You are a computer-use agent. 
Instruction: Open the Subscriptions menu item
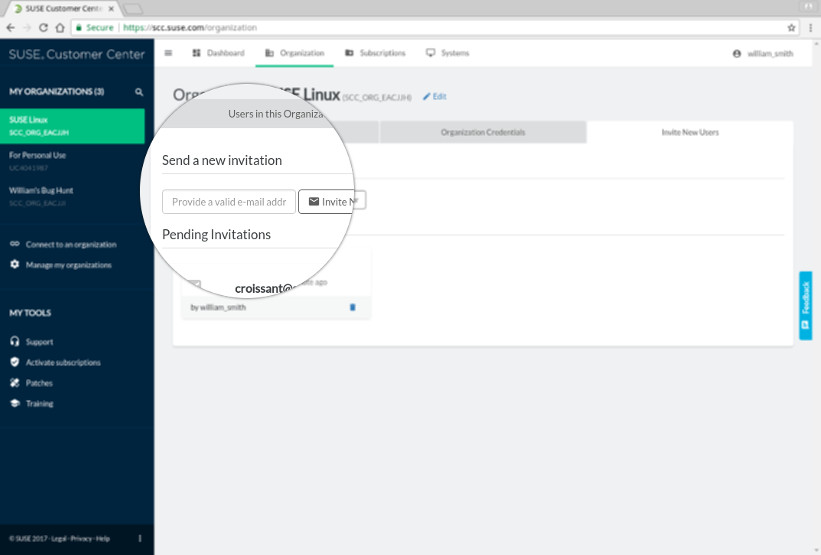(375, 53)
